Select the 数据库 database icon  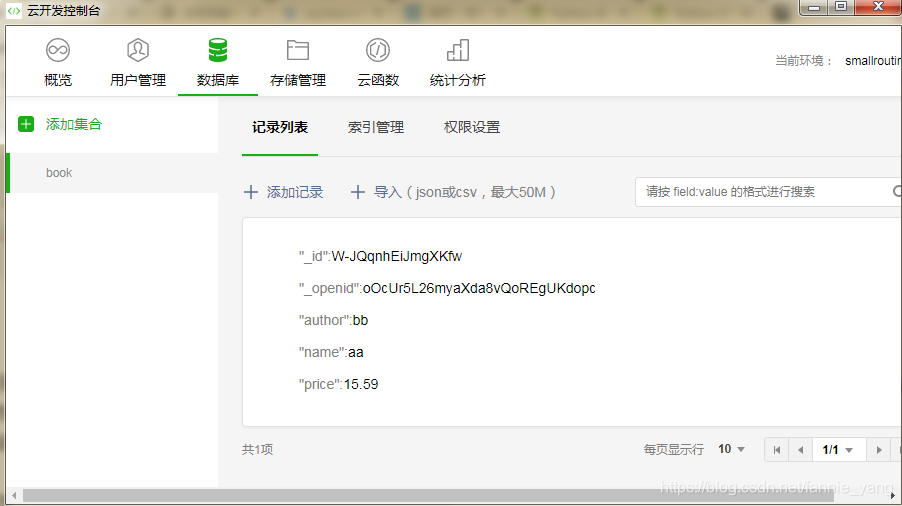(x=218, y=51)
